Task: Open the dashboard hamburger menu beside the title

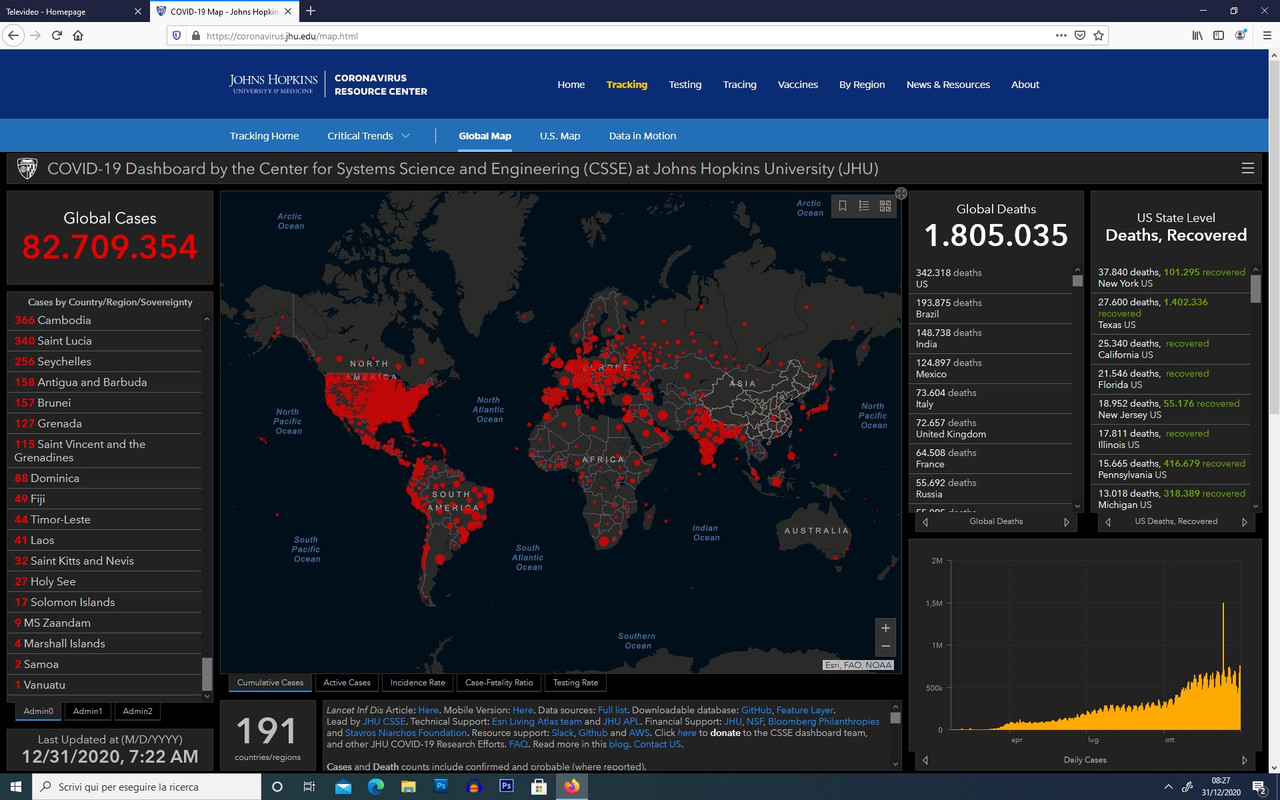Action: click(1248, 168)
